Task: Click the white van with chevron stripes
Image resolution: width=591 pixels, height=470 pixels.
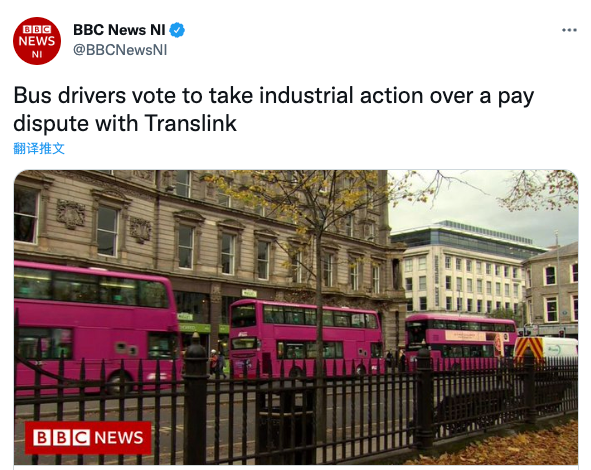Action: pos(546,349)
